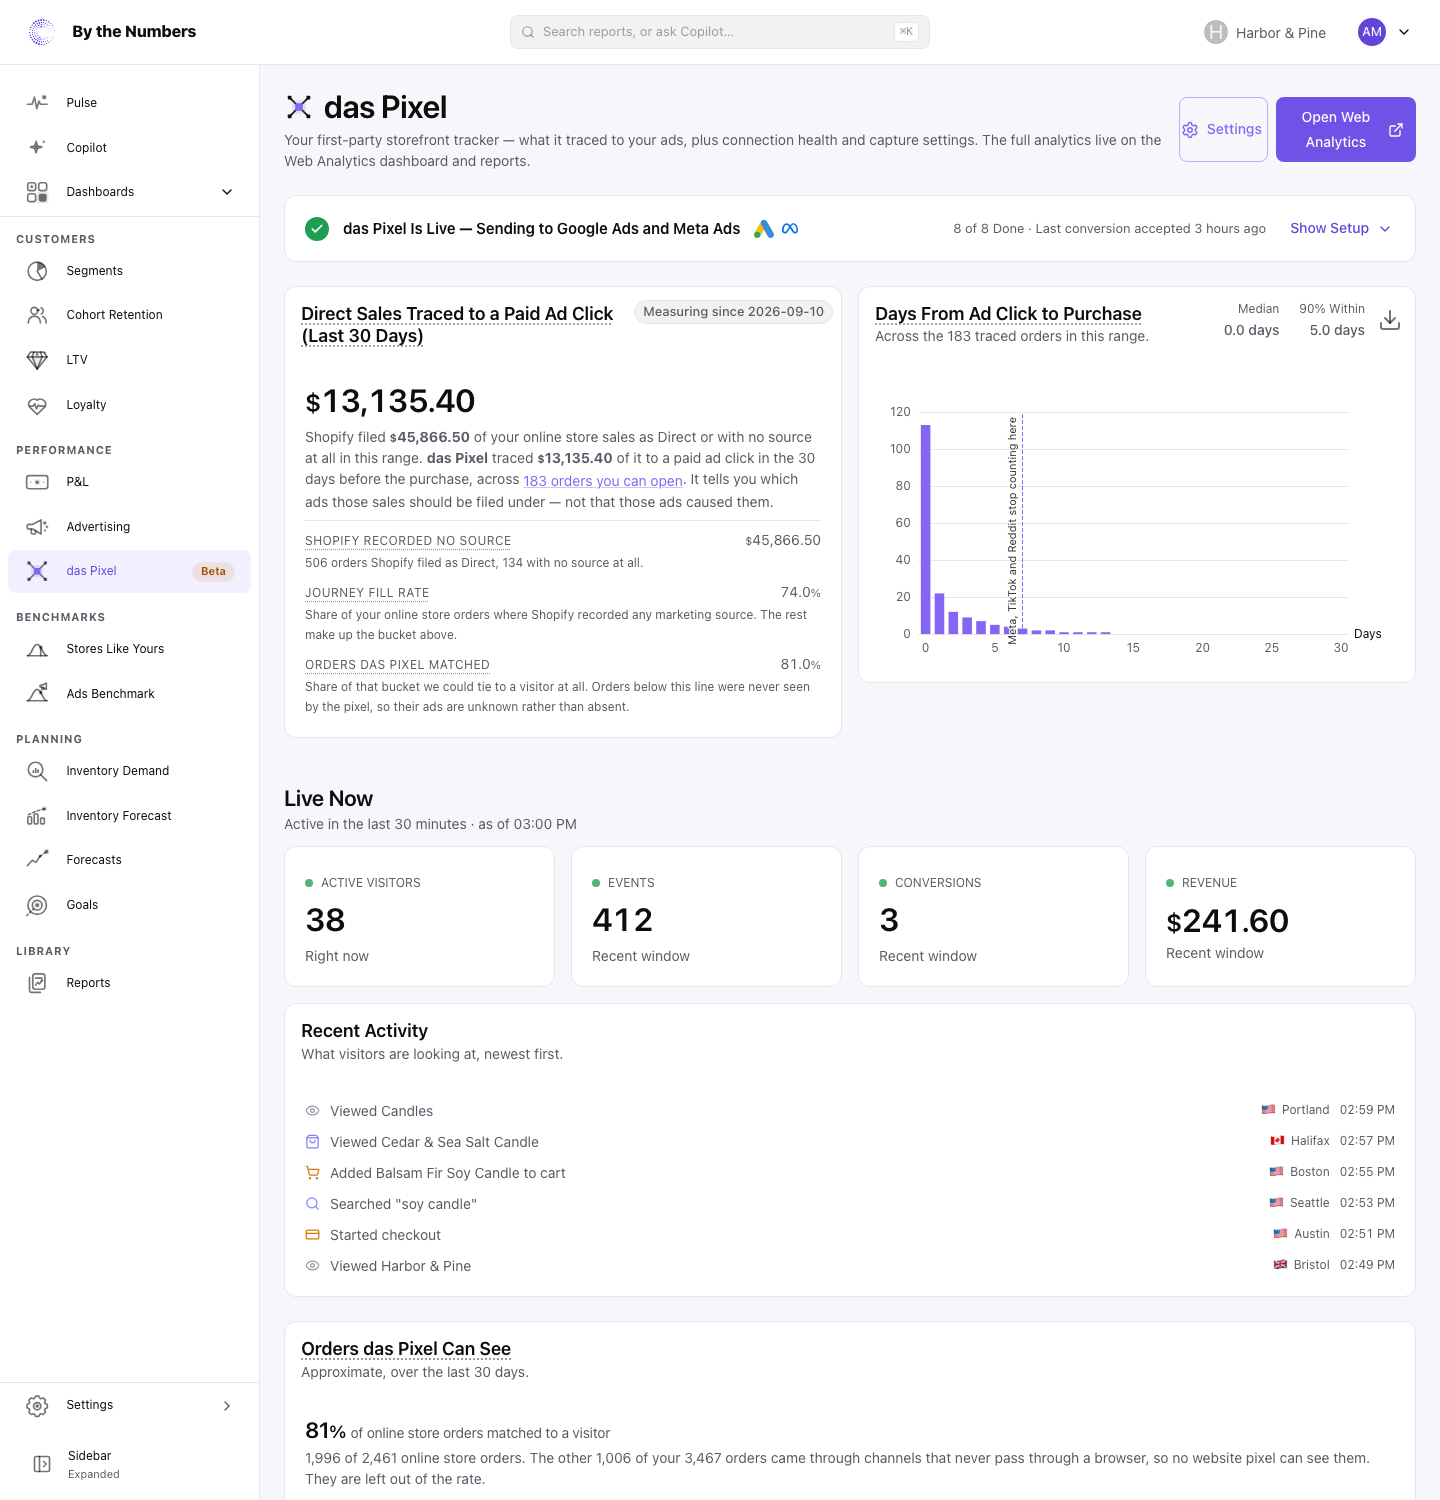
Task: Click the Harbor & Pine store name
Action: pos(1281,33)
